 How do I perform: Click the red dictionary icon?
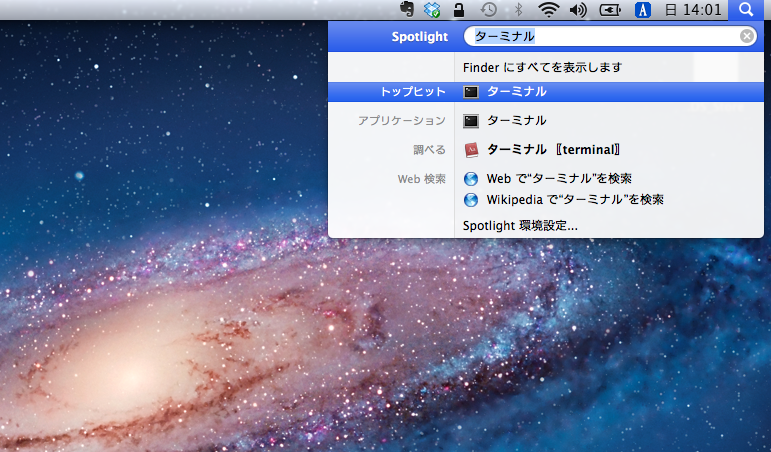coord(471,150)
